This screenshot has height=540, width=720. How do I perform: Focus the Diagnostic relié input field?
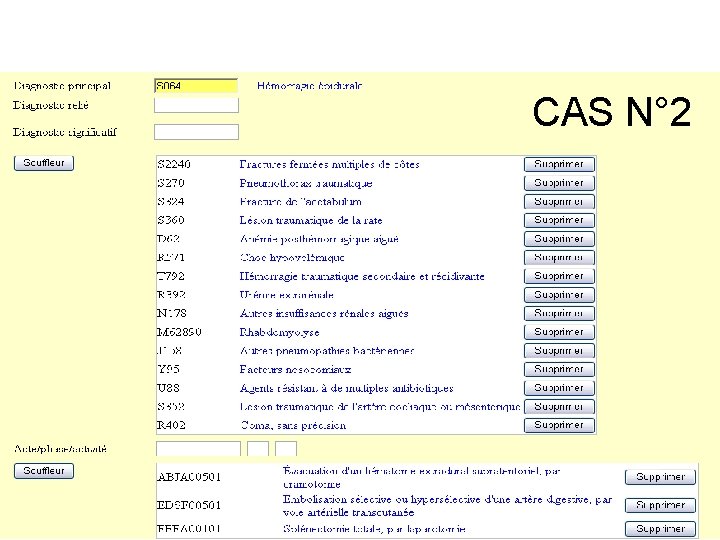click(196, 105)
